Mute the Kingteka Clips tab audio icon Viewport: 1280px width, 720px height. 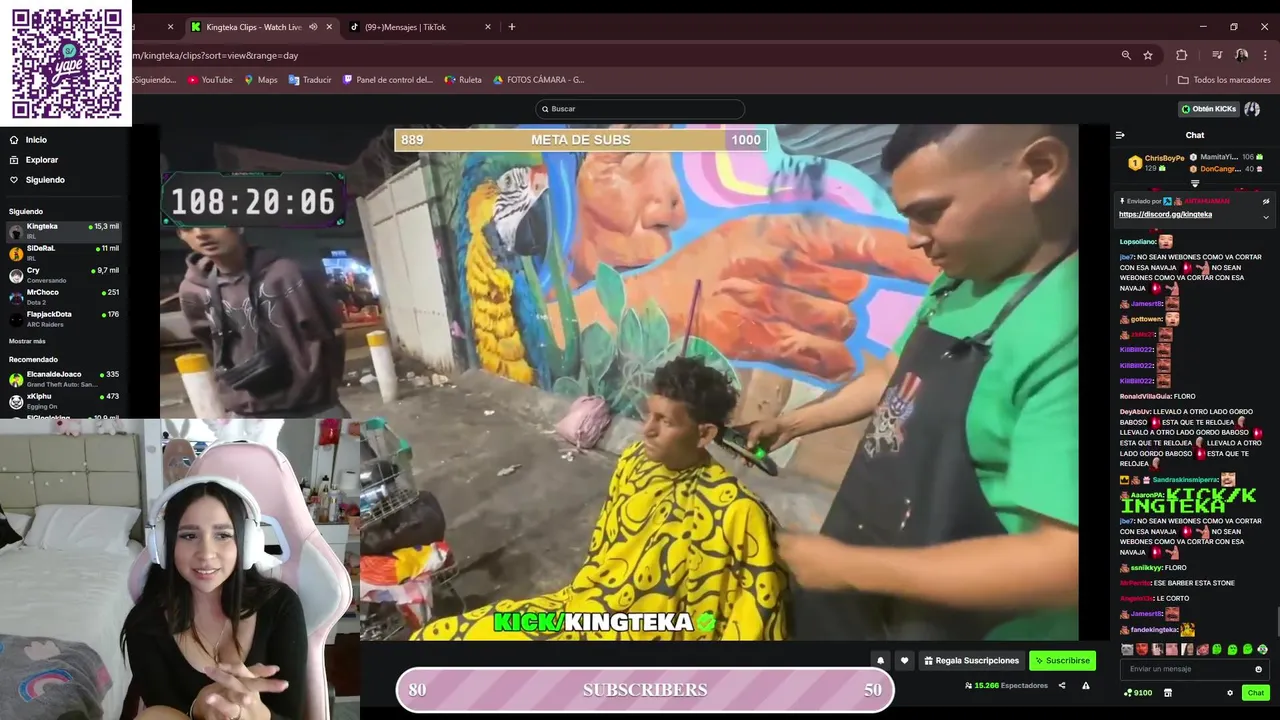click(313, 27)
